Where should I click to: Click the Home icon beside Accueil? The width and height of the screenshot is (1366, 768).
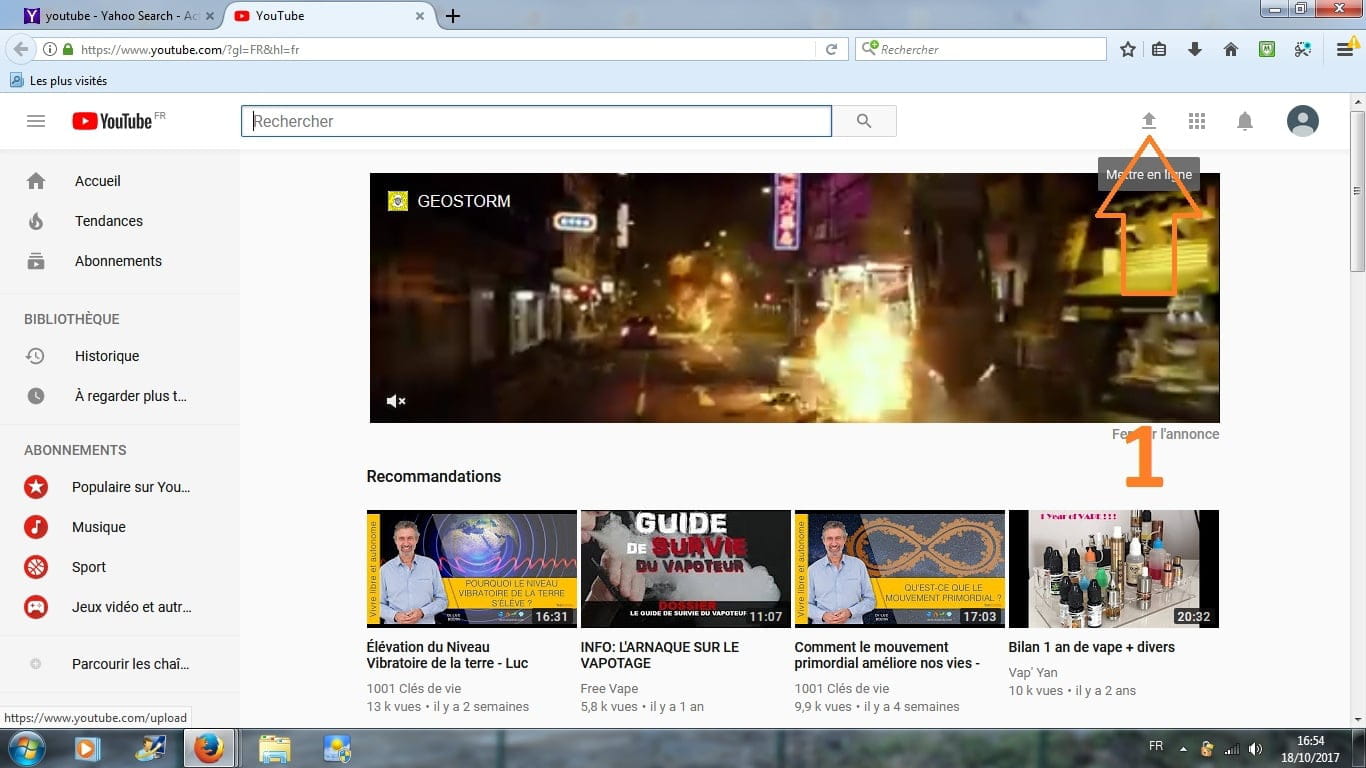pyautogui.click(x=36, y=181)
